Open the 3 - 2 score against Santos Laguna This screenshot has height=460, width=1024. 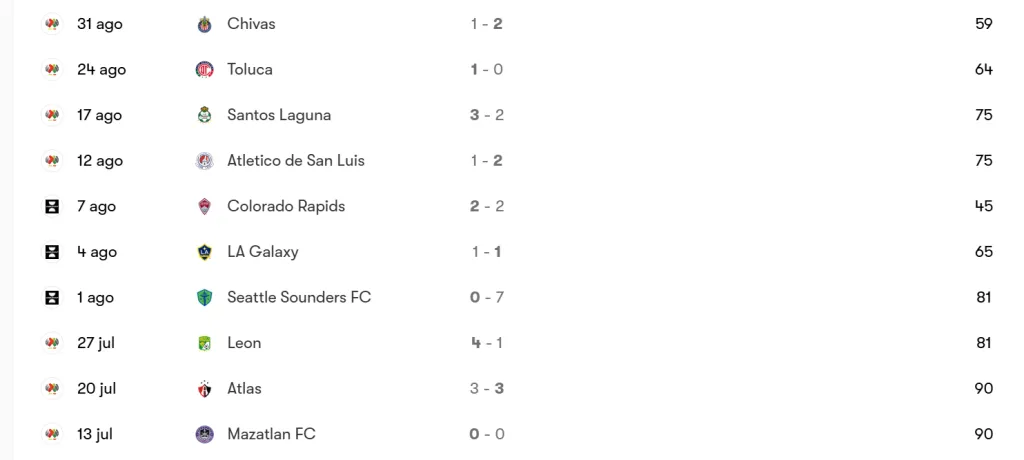pyautogui.click(x=487, y=115)
